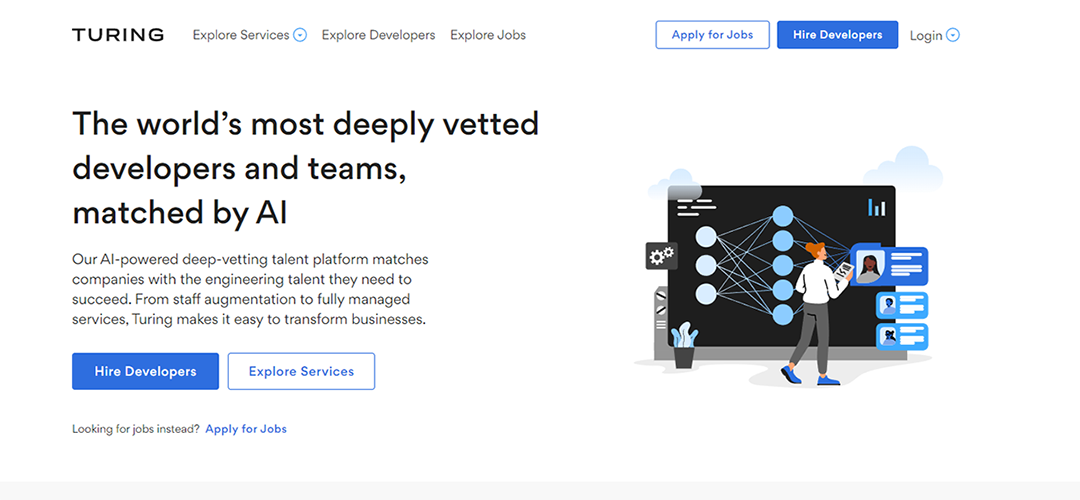This screenshot has height=500, width=1080.
Task: Select the Login text in header
Action: pos(926,36)
